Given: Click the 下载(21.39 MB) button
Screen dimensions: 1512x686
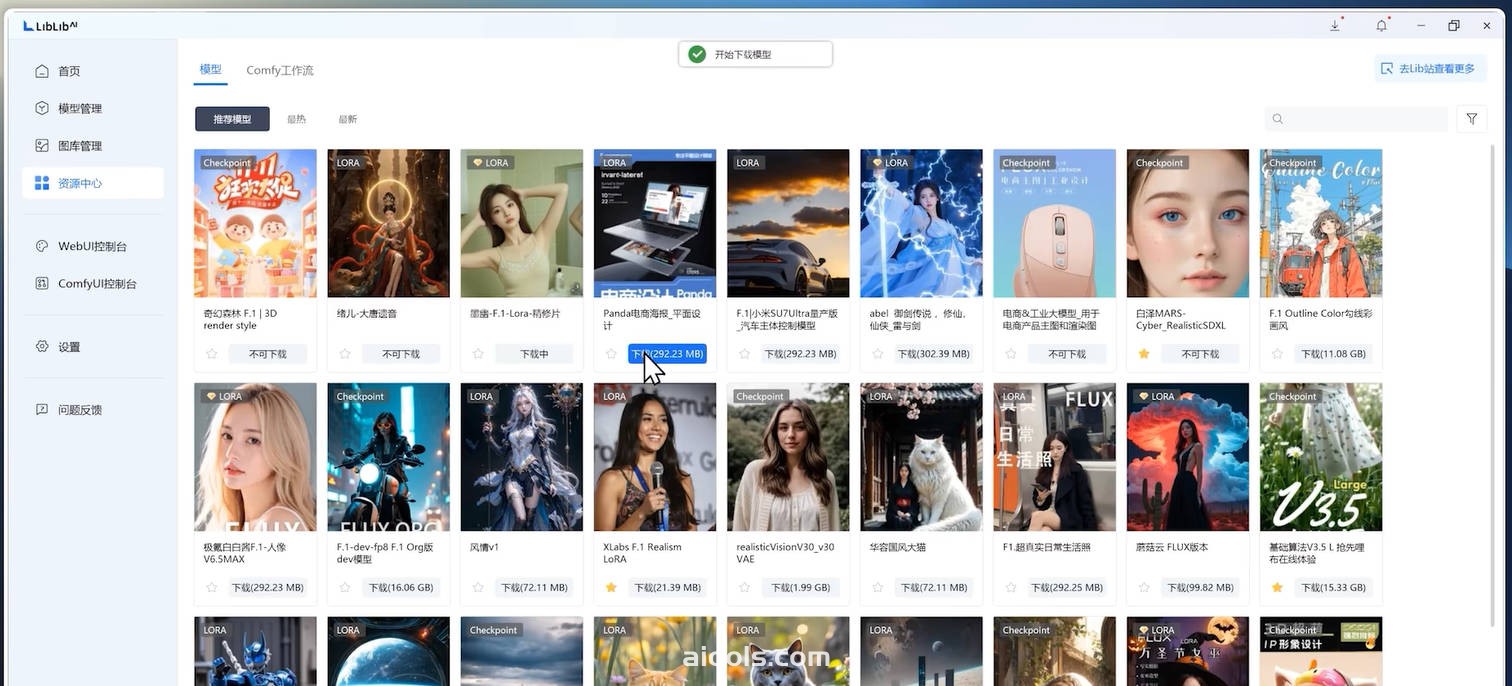Looking at the screenshot, I should click(667, 588).
